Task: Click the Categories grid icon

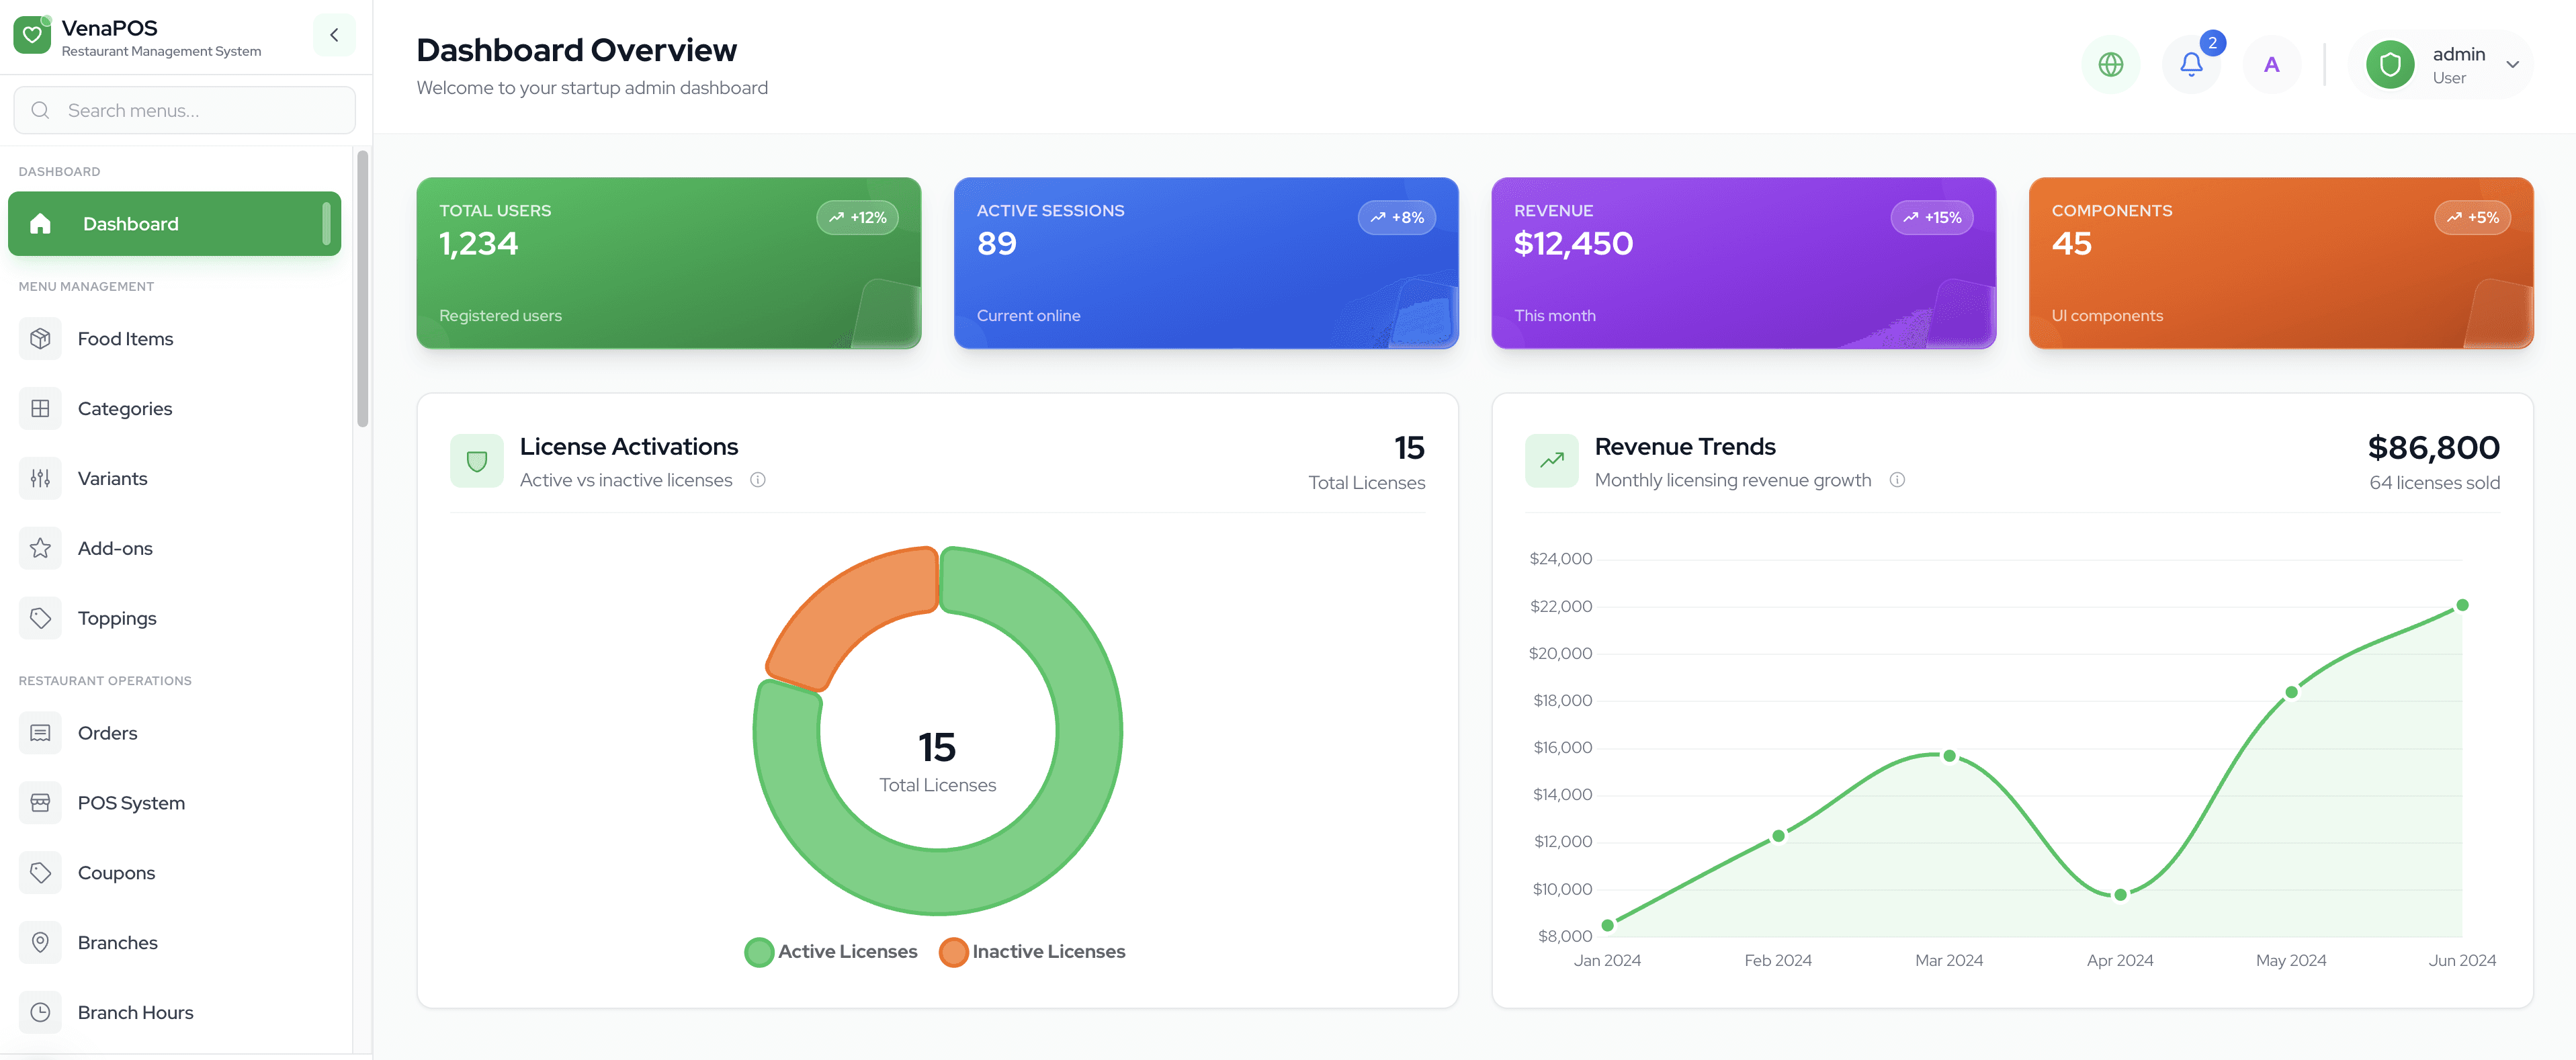Action: (x=40, y=408)
